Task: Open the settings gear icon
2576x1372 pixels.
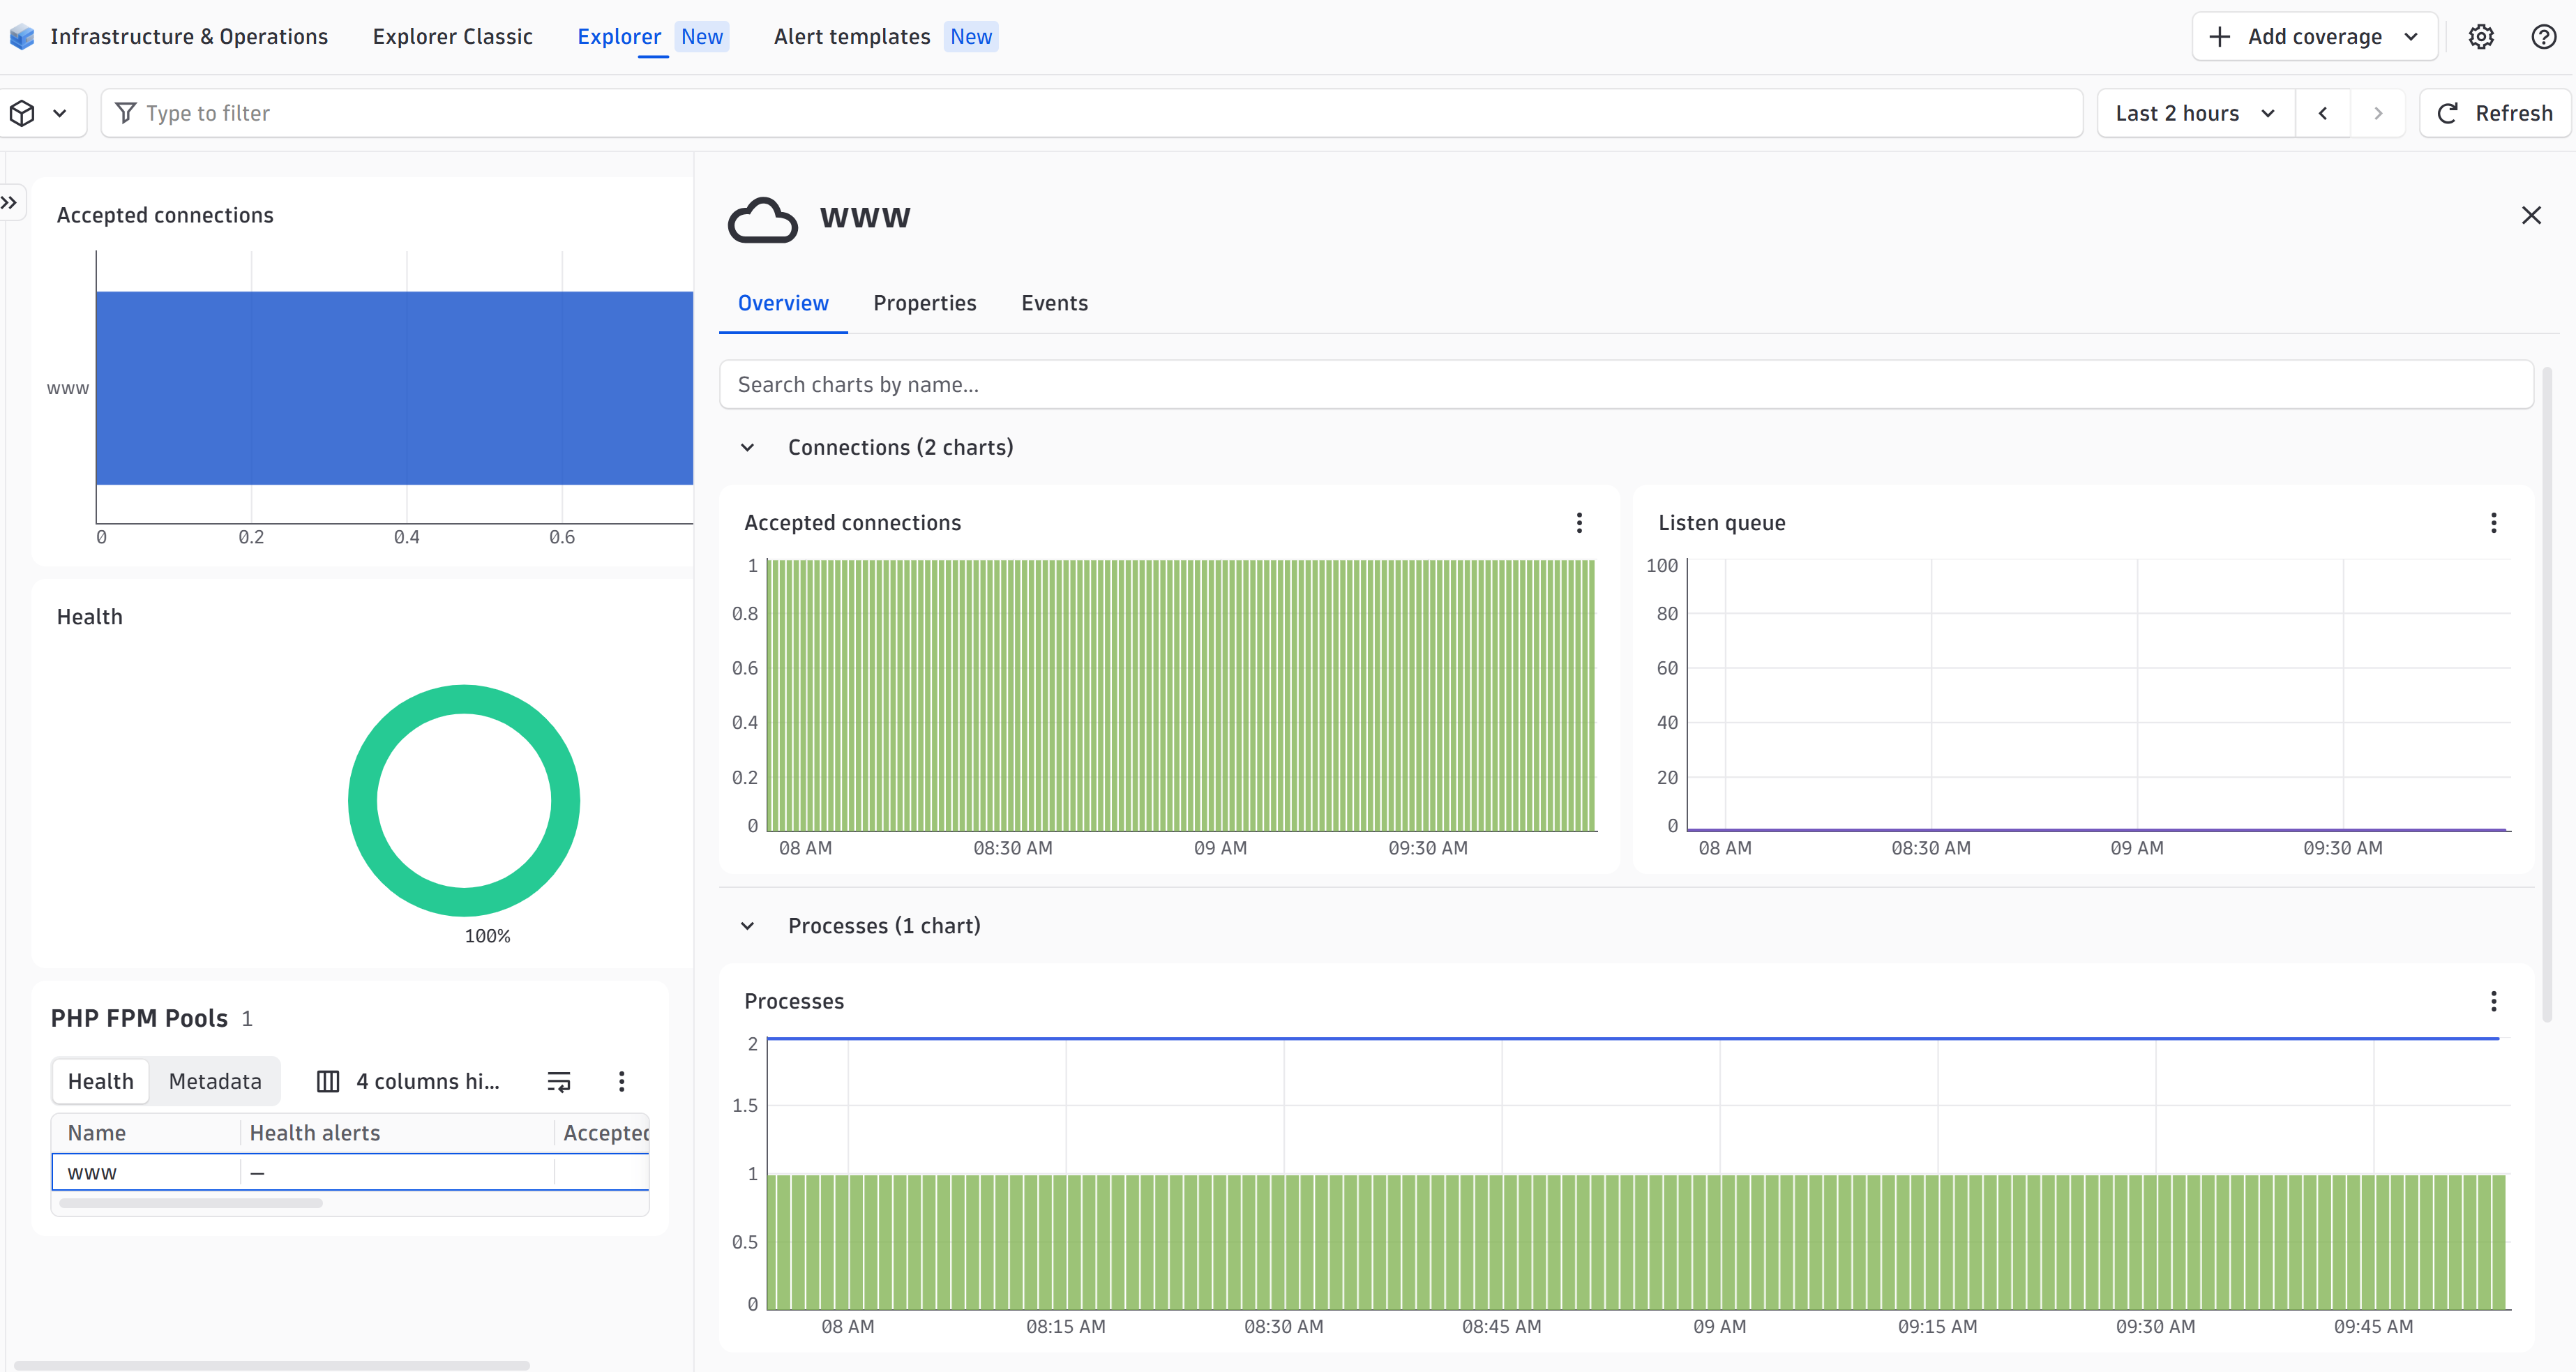Action: coord(2481,37)
